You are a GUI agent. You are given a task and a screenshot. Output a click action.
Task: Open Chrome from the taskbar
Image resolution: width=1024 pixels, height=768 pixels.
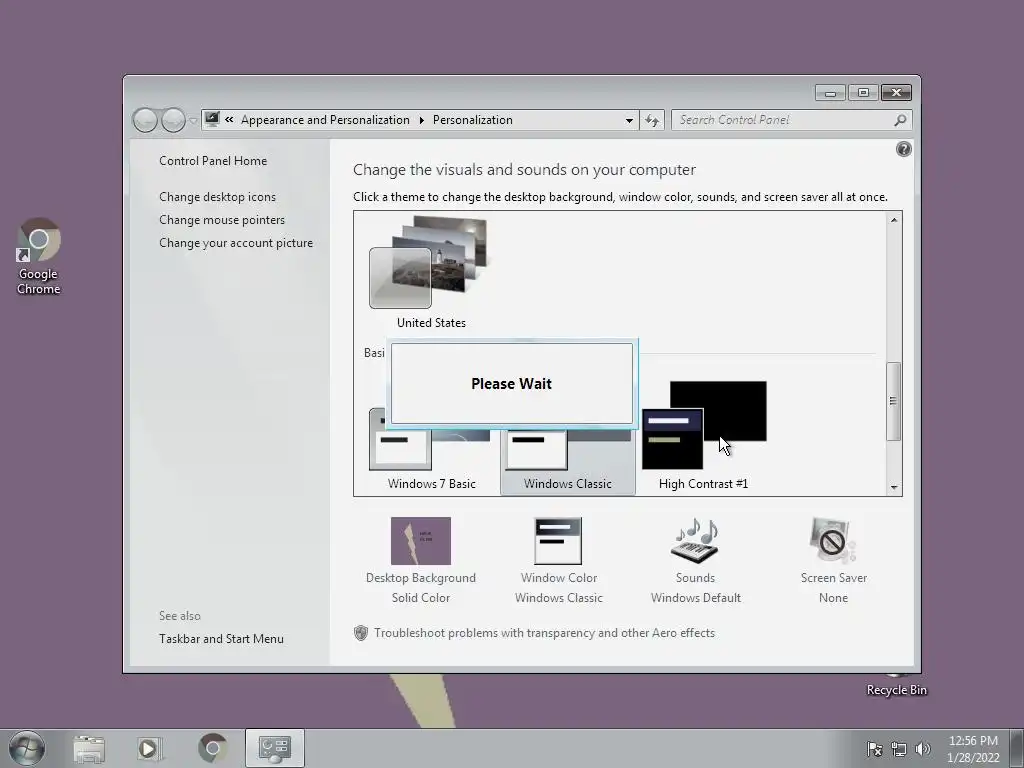pyautogui.click(x=213, y=748)
